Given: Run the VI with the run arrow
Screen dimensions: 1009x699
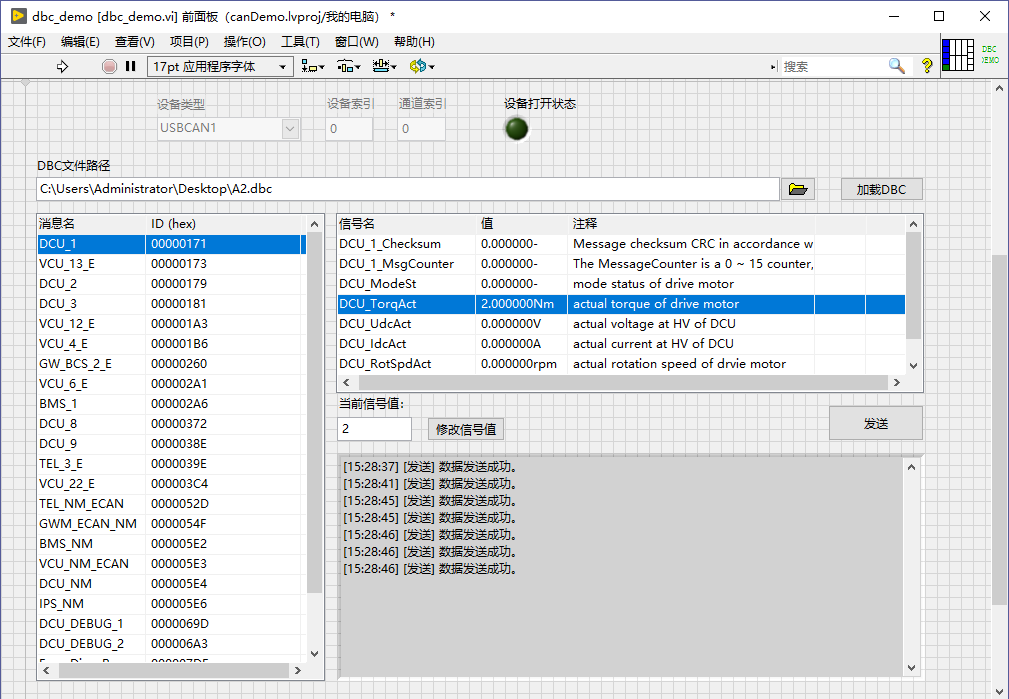Looking at the screenshot, I should 62,66.
